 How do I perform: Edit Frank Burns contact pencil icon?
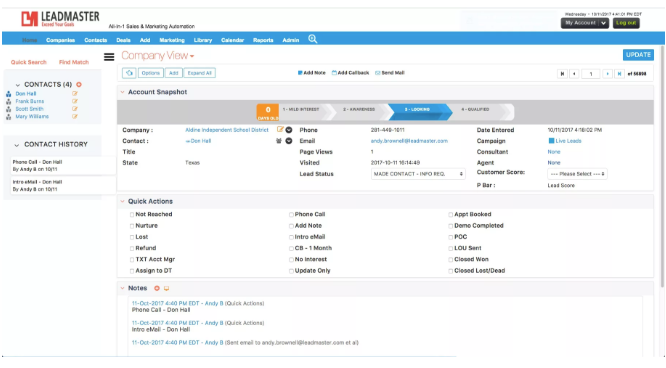pos(75,101)
